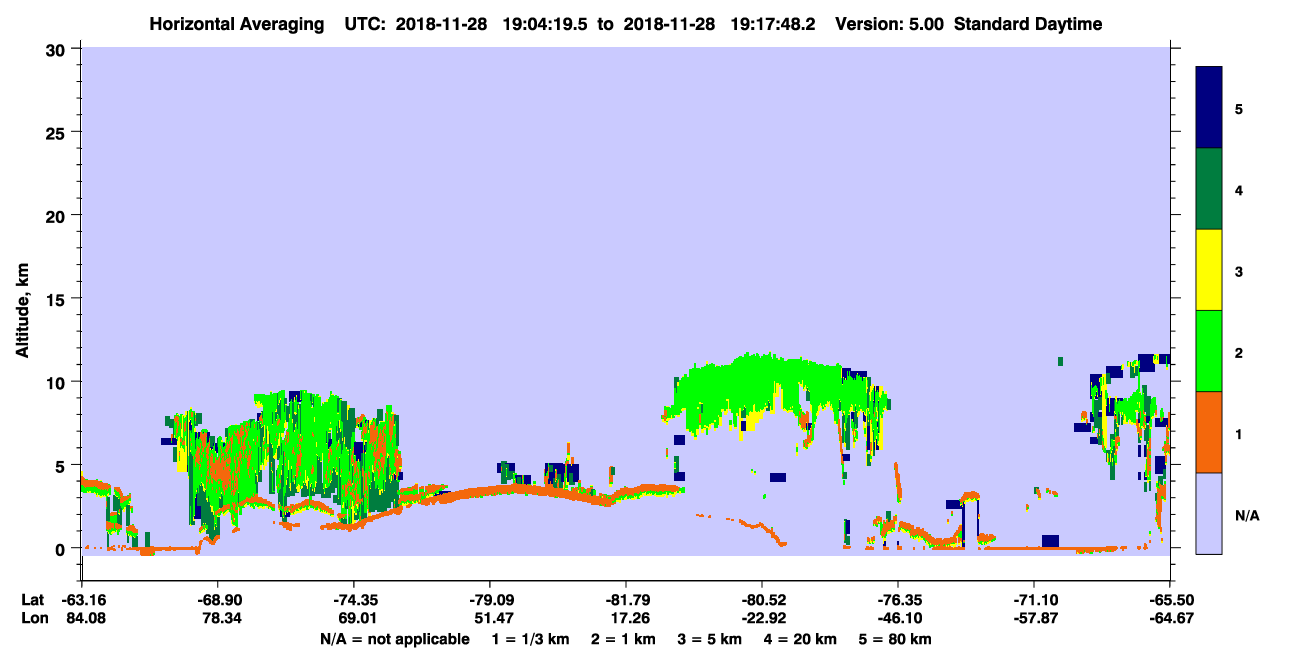Image resolution: width=1300 pixels, height=667 pixels.
Task: Click longitude value -46.10
Action: [x=898, y=619]
